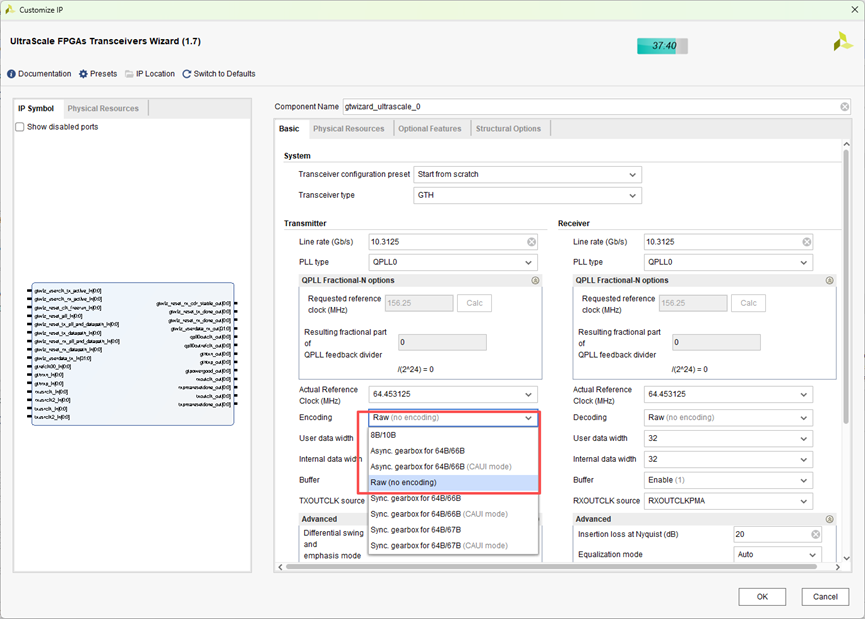Clear Receiver line rate value icon

point(807,242)
